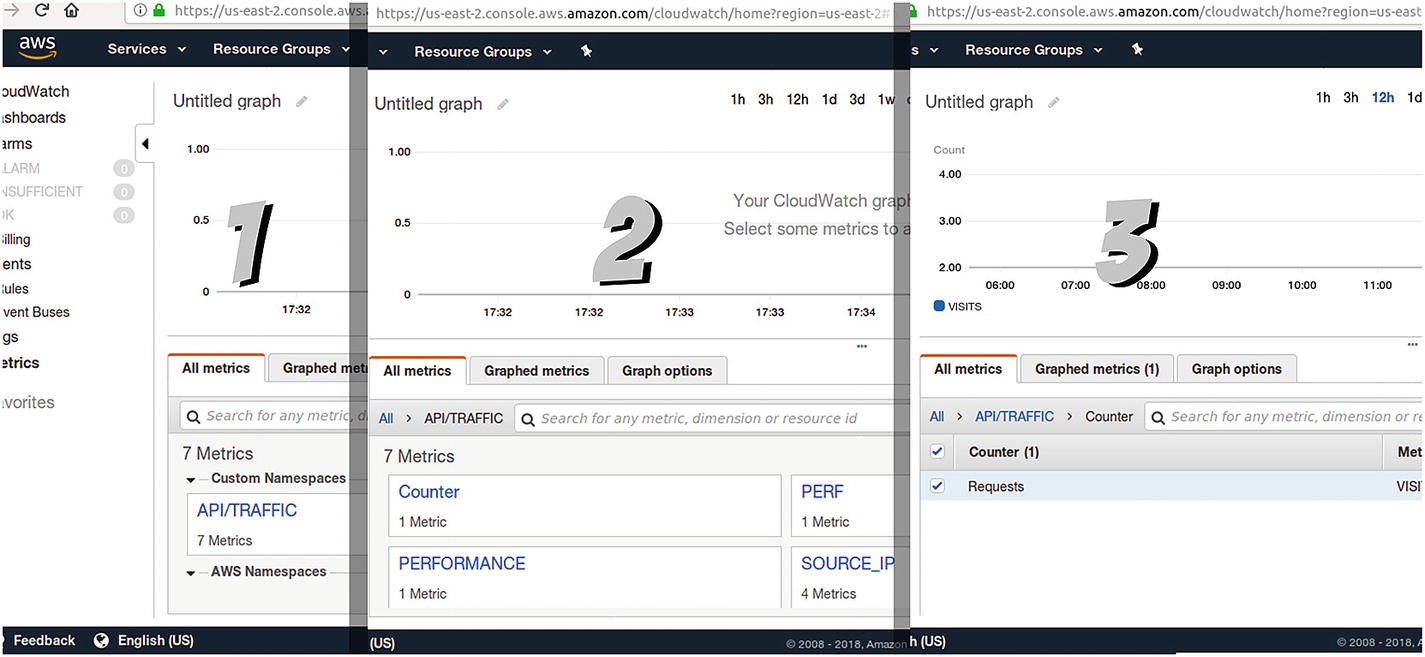This screenshot has width=1425, height=657.
Task: Switch to the Graphed metrics tab in panel 2
Action: tap(537, 370)
